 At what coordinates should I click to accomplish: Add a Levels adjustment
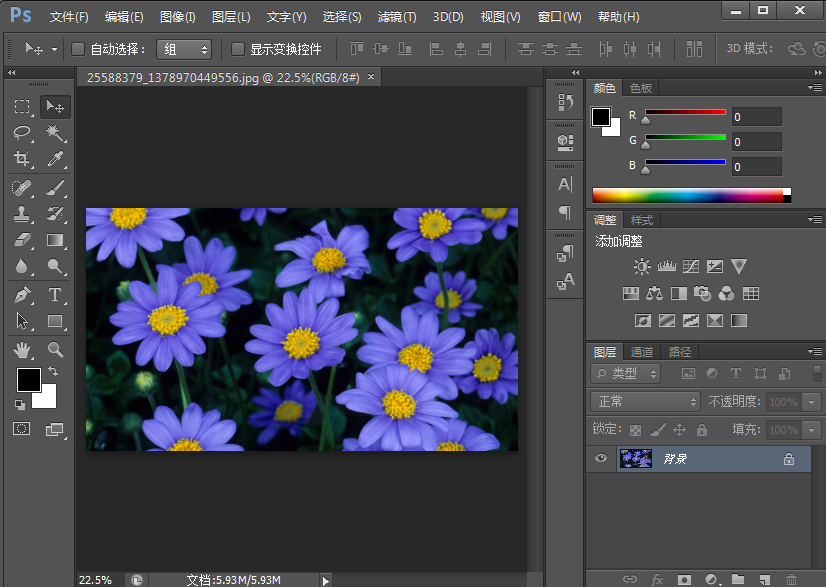pyautogui.click(x=666, y=267)
